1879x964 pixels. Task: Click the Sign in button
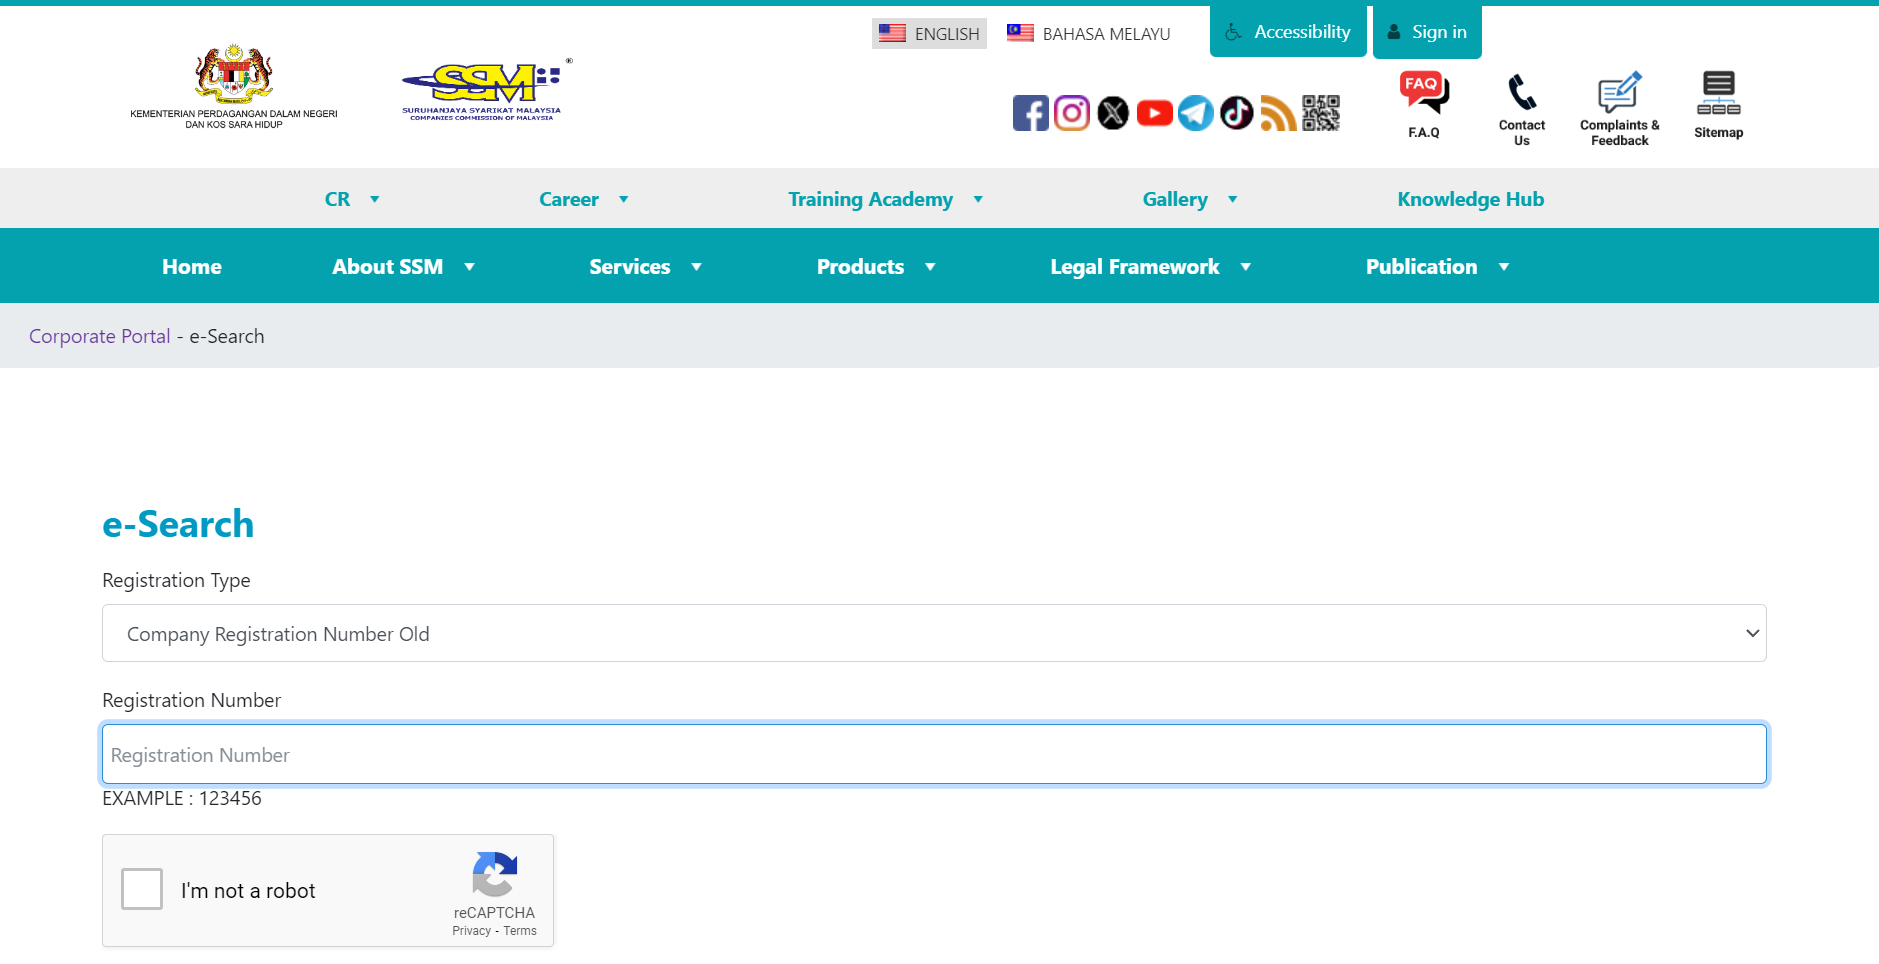click(x=1427, y=32)
